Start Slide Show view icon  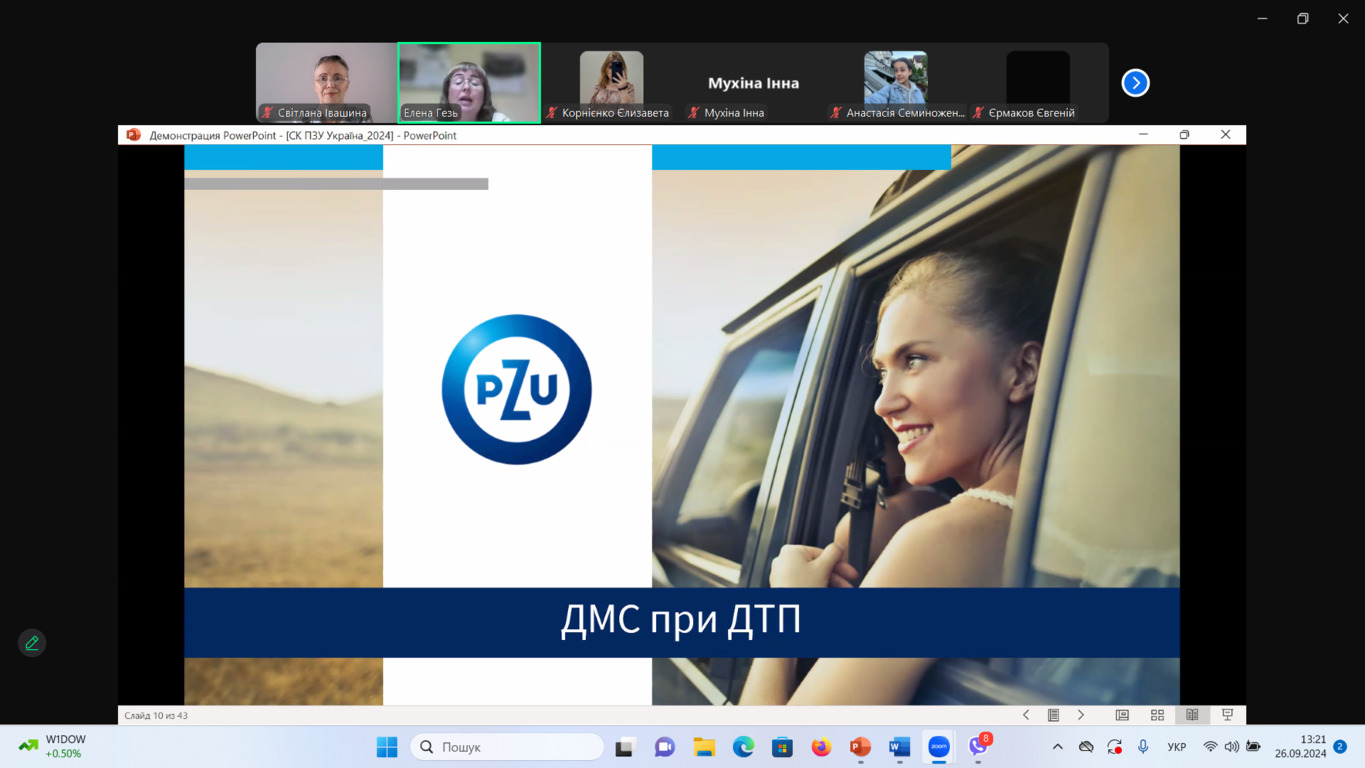pos(1227,715)
